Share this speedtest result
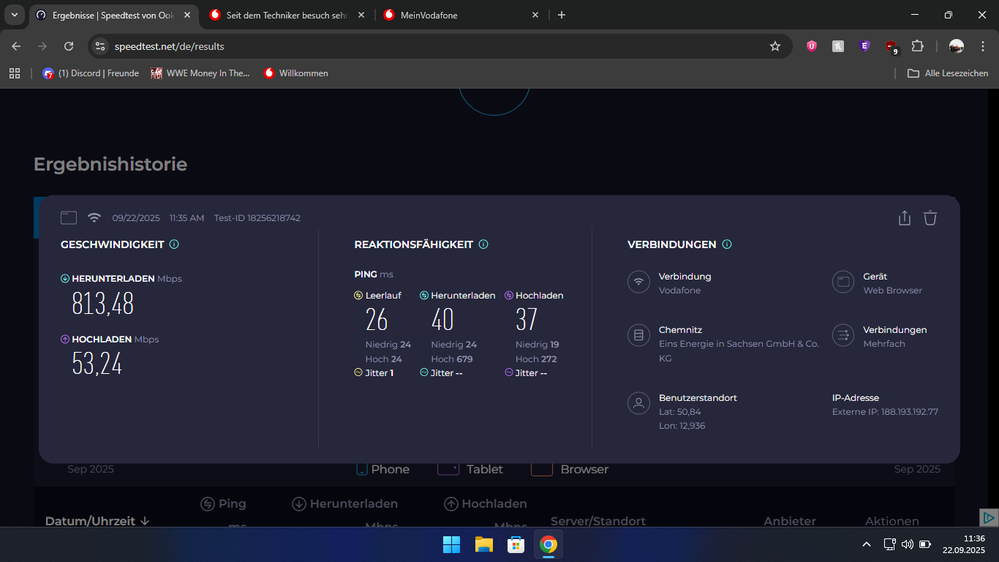Screen dimensions: 999x562 pos(904,218)
